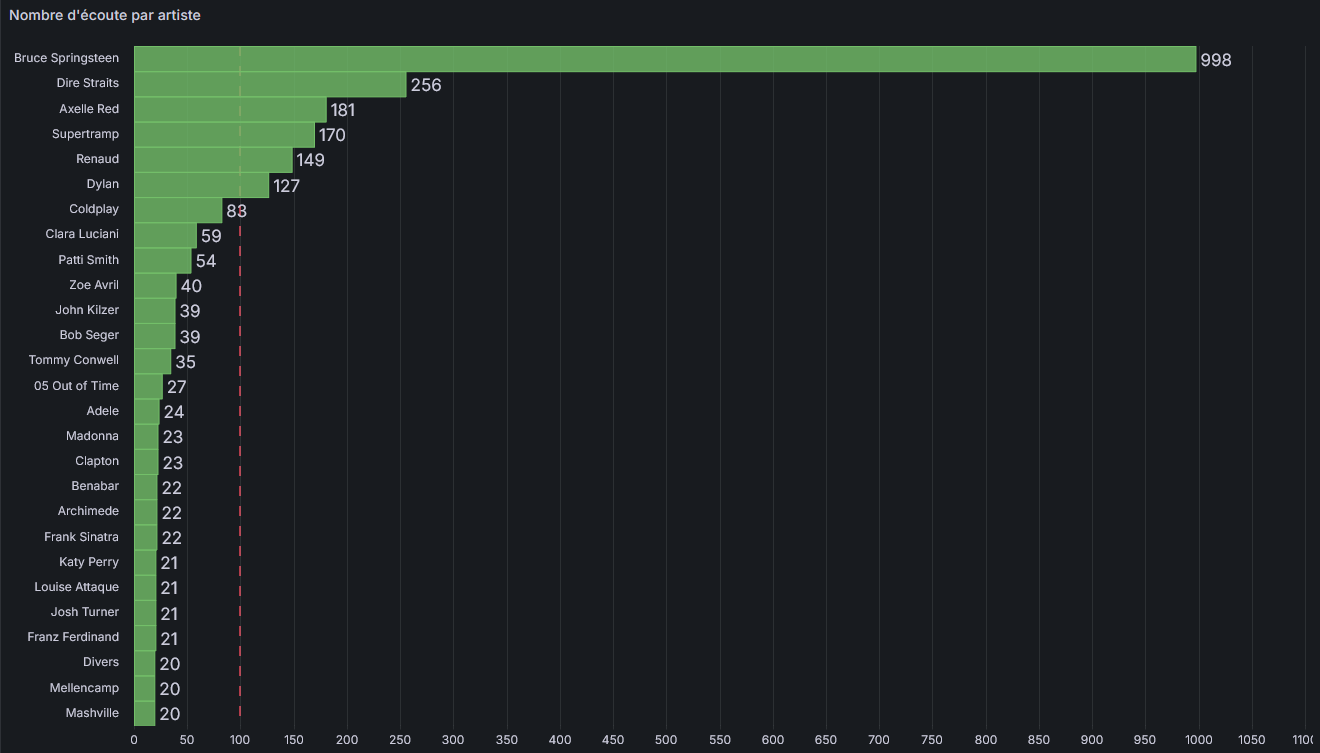This screenshot has width=1320, height=753.
Task: Select the Patti Smith label
Action: (88, 260)
